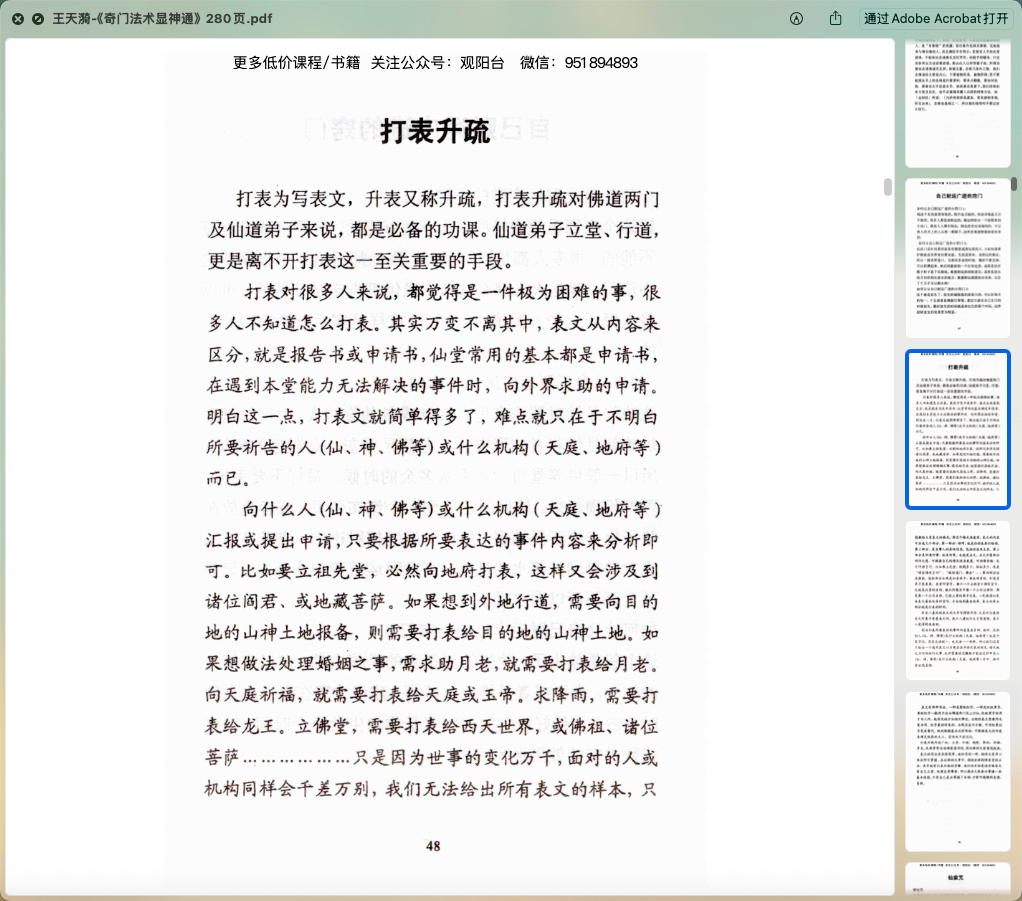Select the highlighted 打表升疏 page thumbnail

pos(957,429)
